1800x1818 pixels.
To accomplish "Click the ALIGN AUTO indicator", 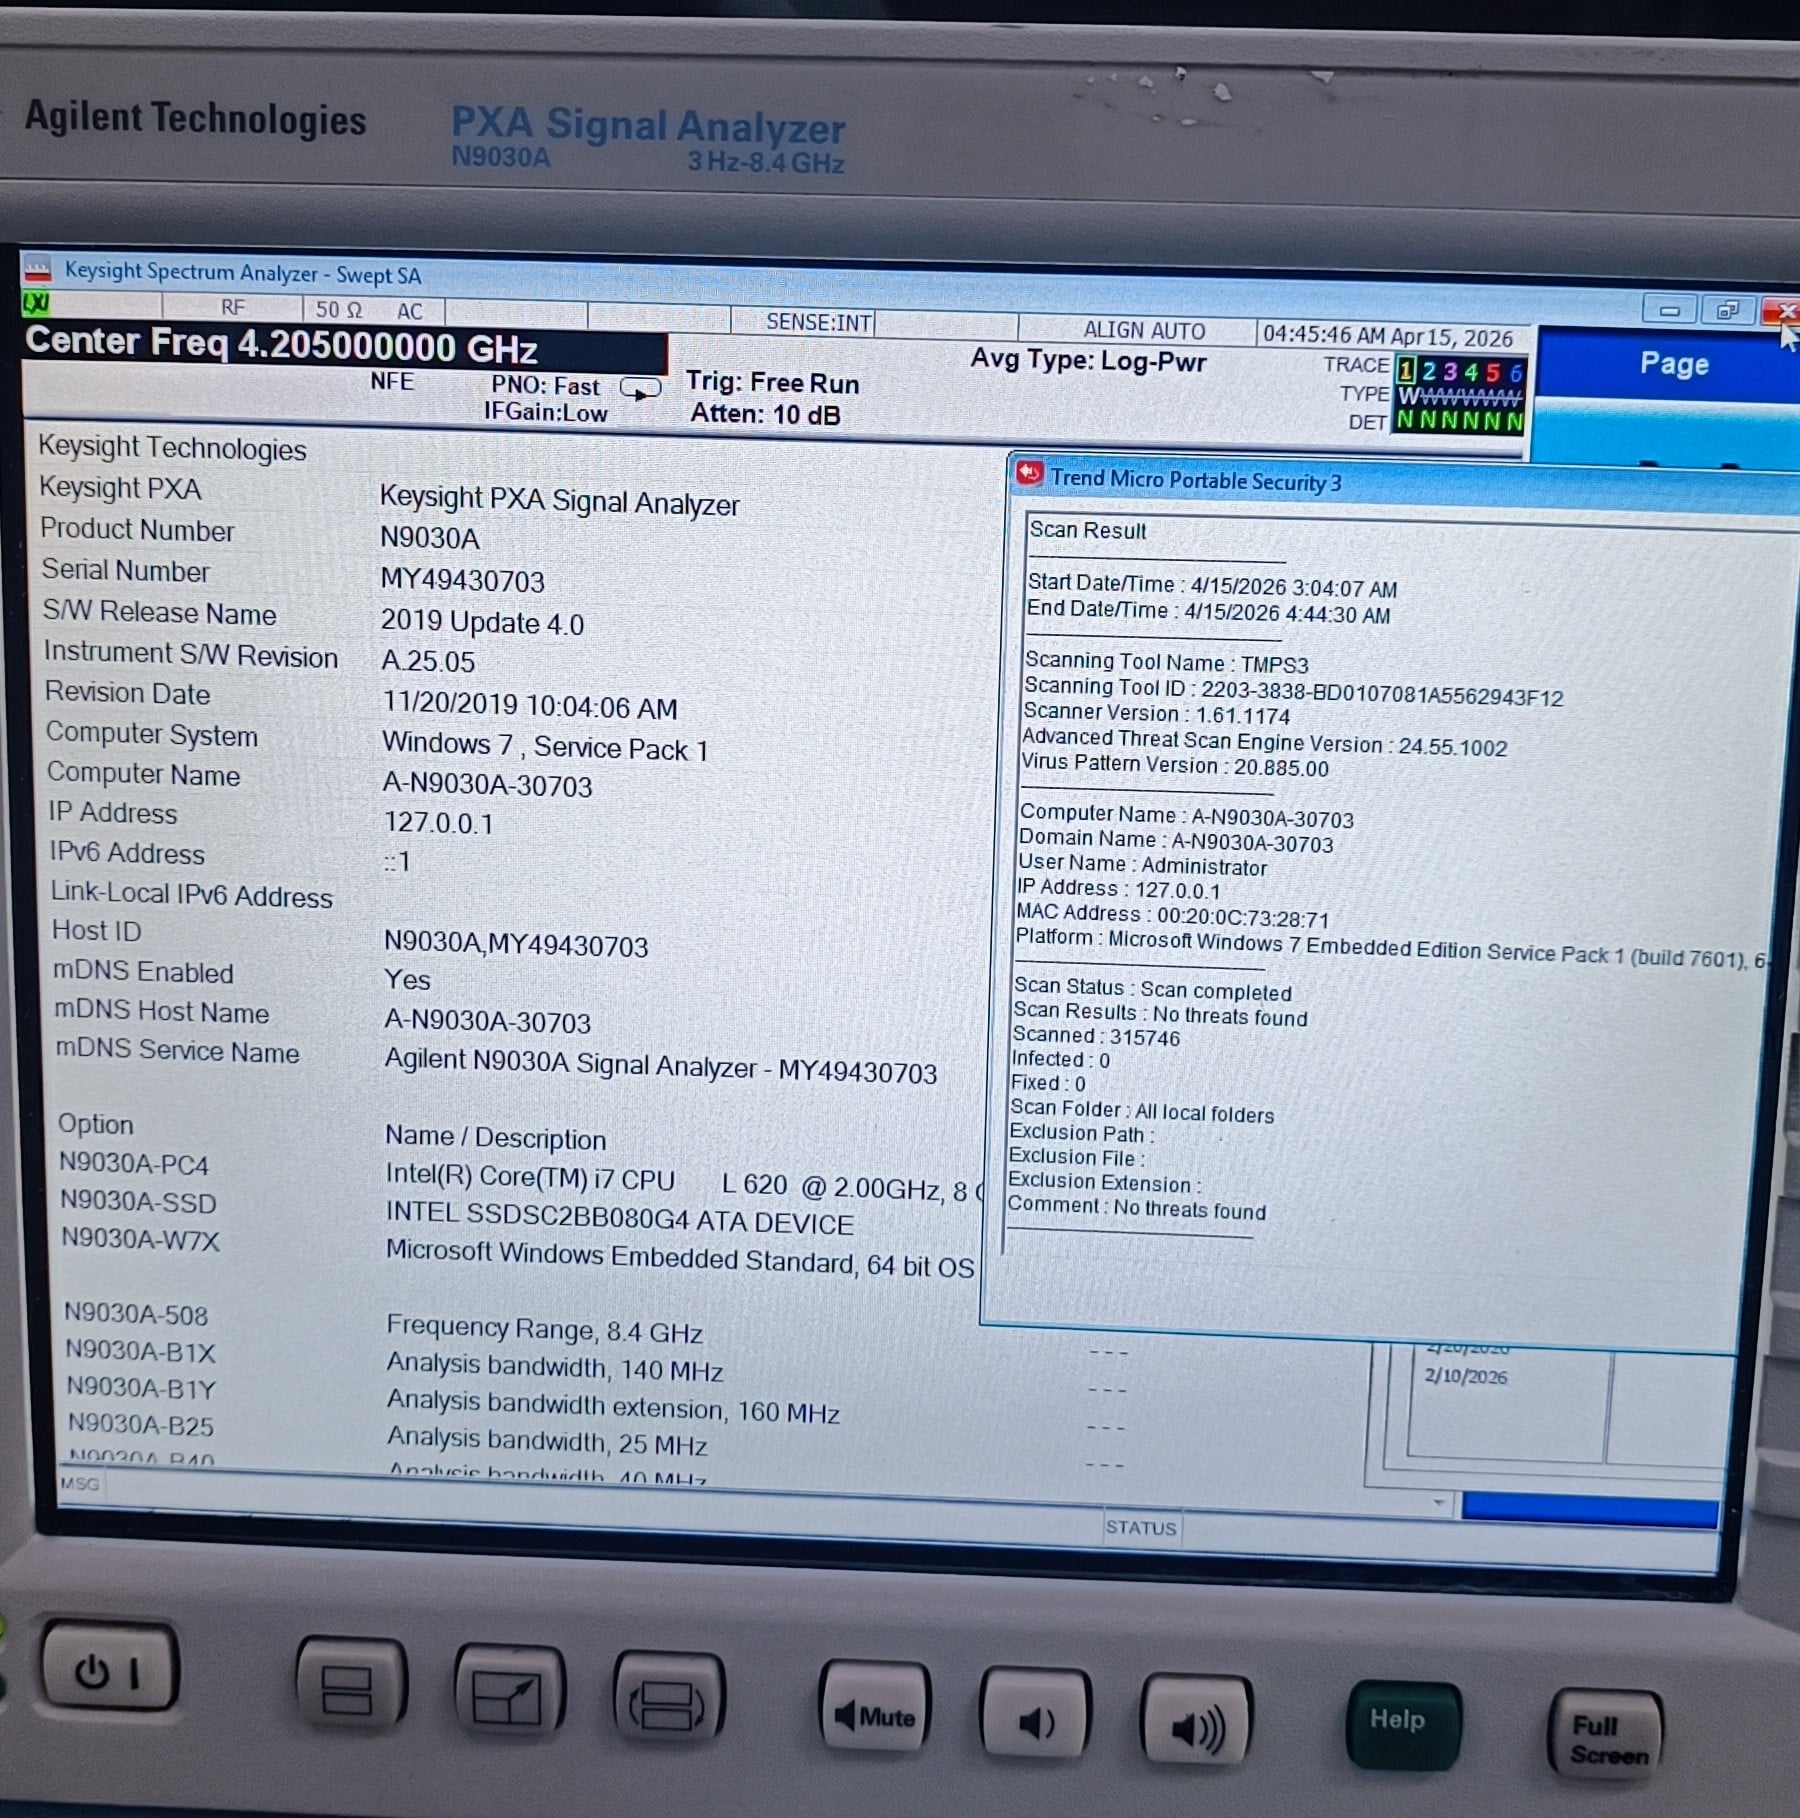I will pos(1144,330).
